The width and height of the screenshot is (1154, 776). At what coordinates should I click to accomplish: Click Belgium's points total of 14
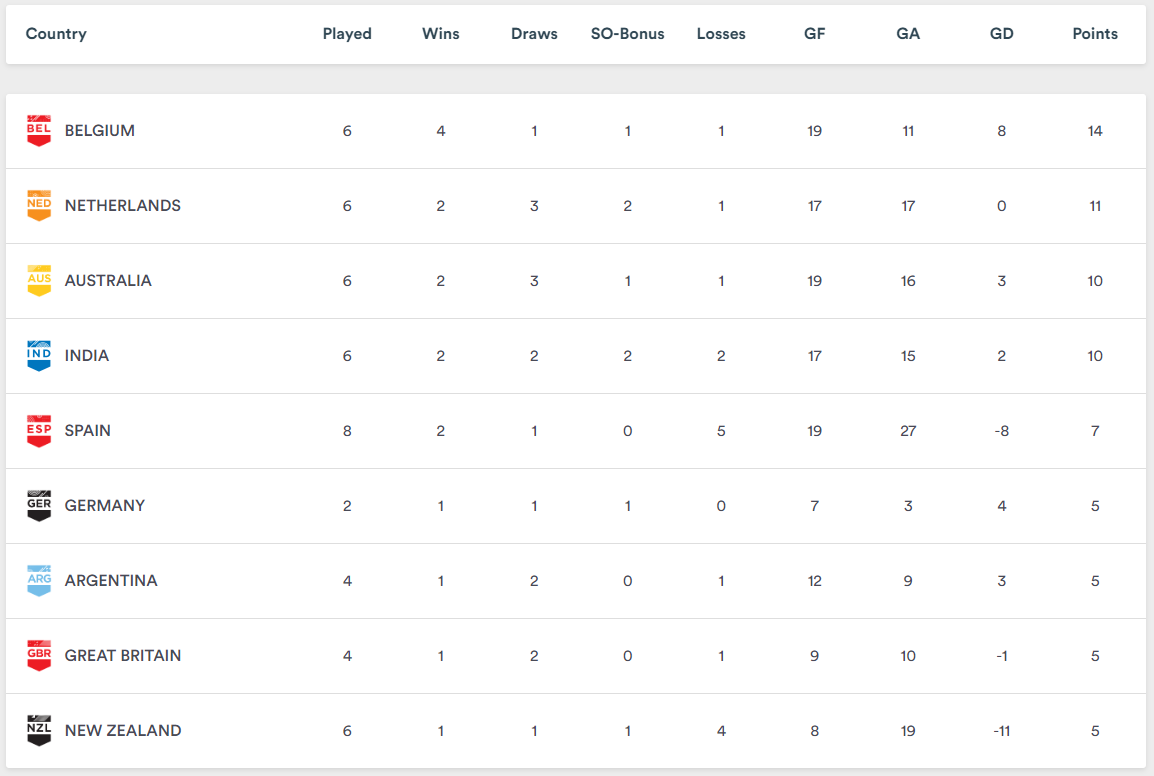point(1095,131)
